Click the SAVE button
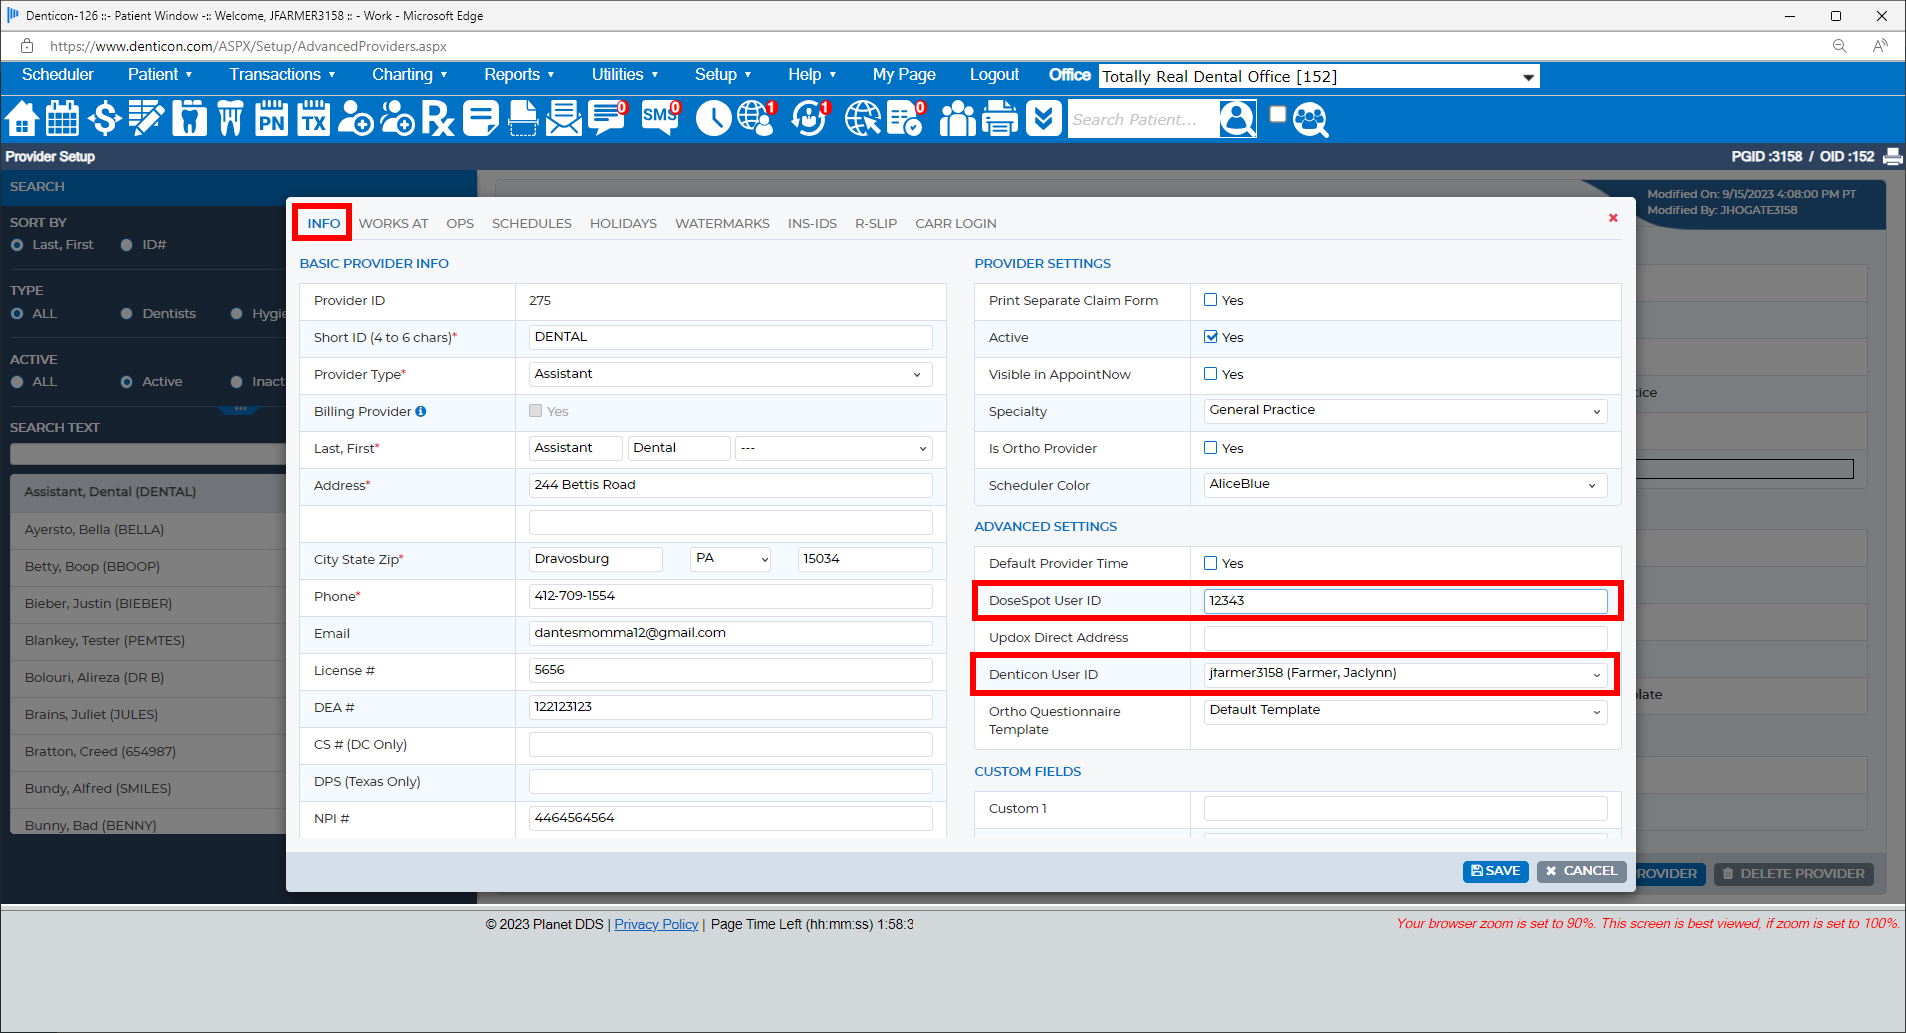This screenshot has height=1033, width=1906. pyautogui.click(x=1495, y=871)
